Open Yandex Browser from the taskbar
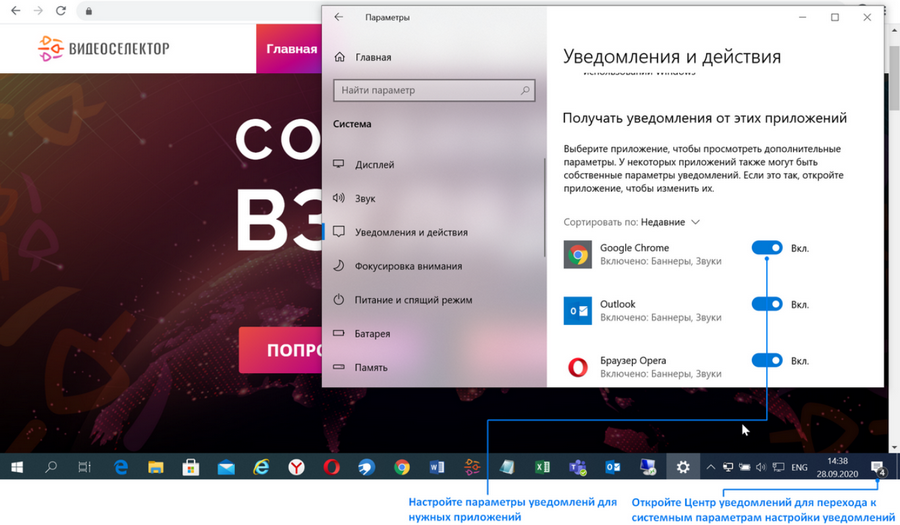 coord(296,467)
